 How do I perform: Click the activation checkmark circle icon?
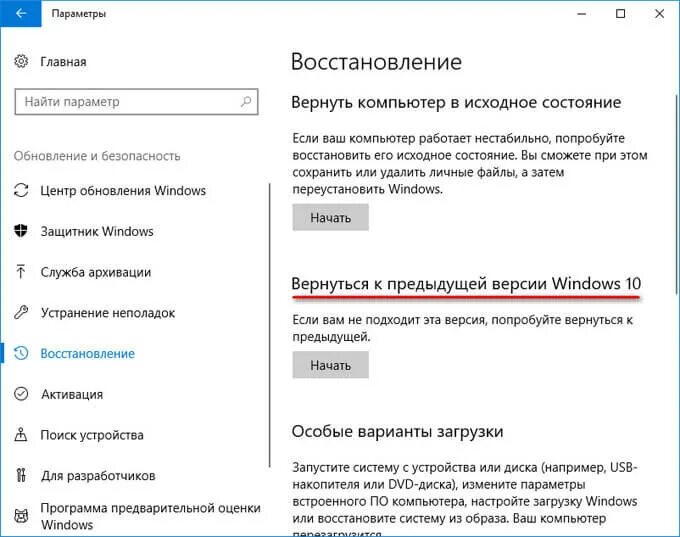point(21,394)
